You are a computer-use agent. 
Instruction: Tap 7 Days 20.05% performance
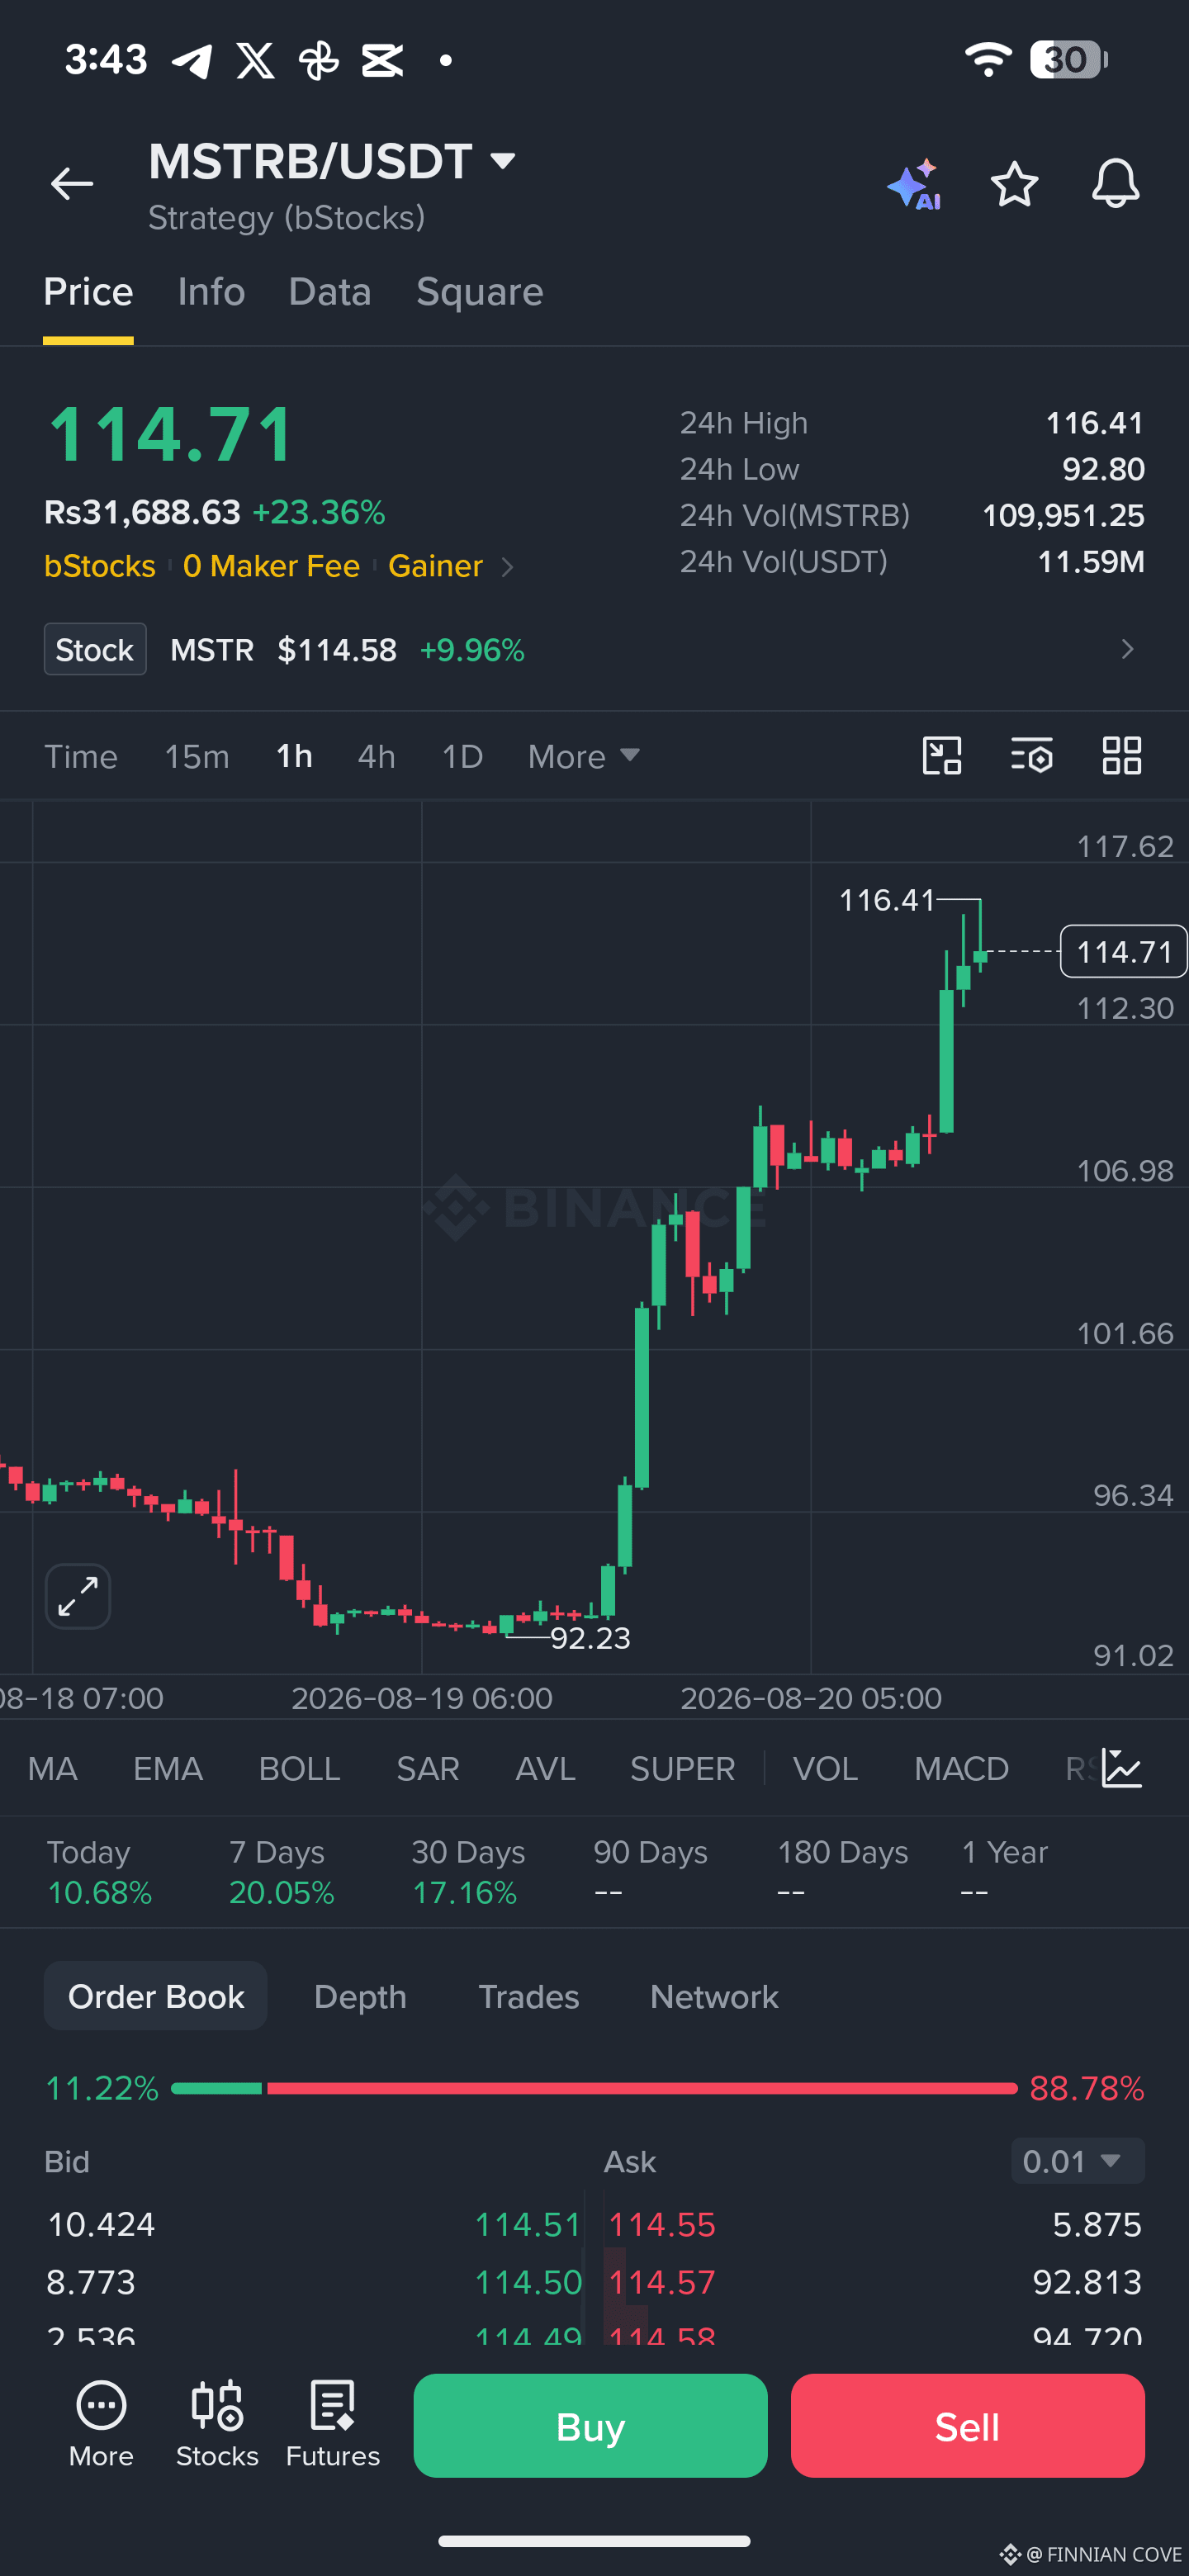[282, 1872]
